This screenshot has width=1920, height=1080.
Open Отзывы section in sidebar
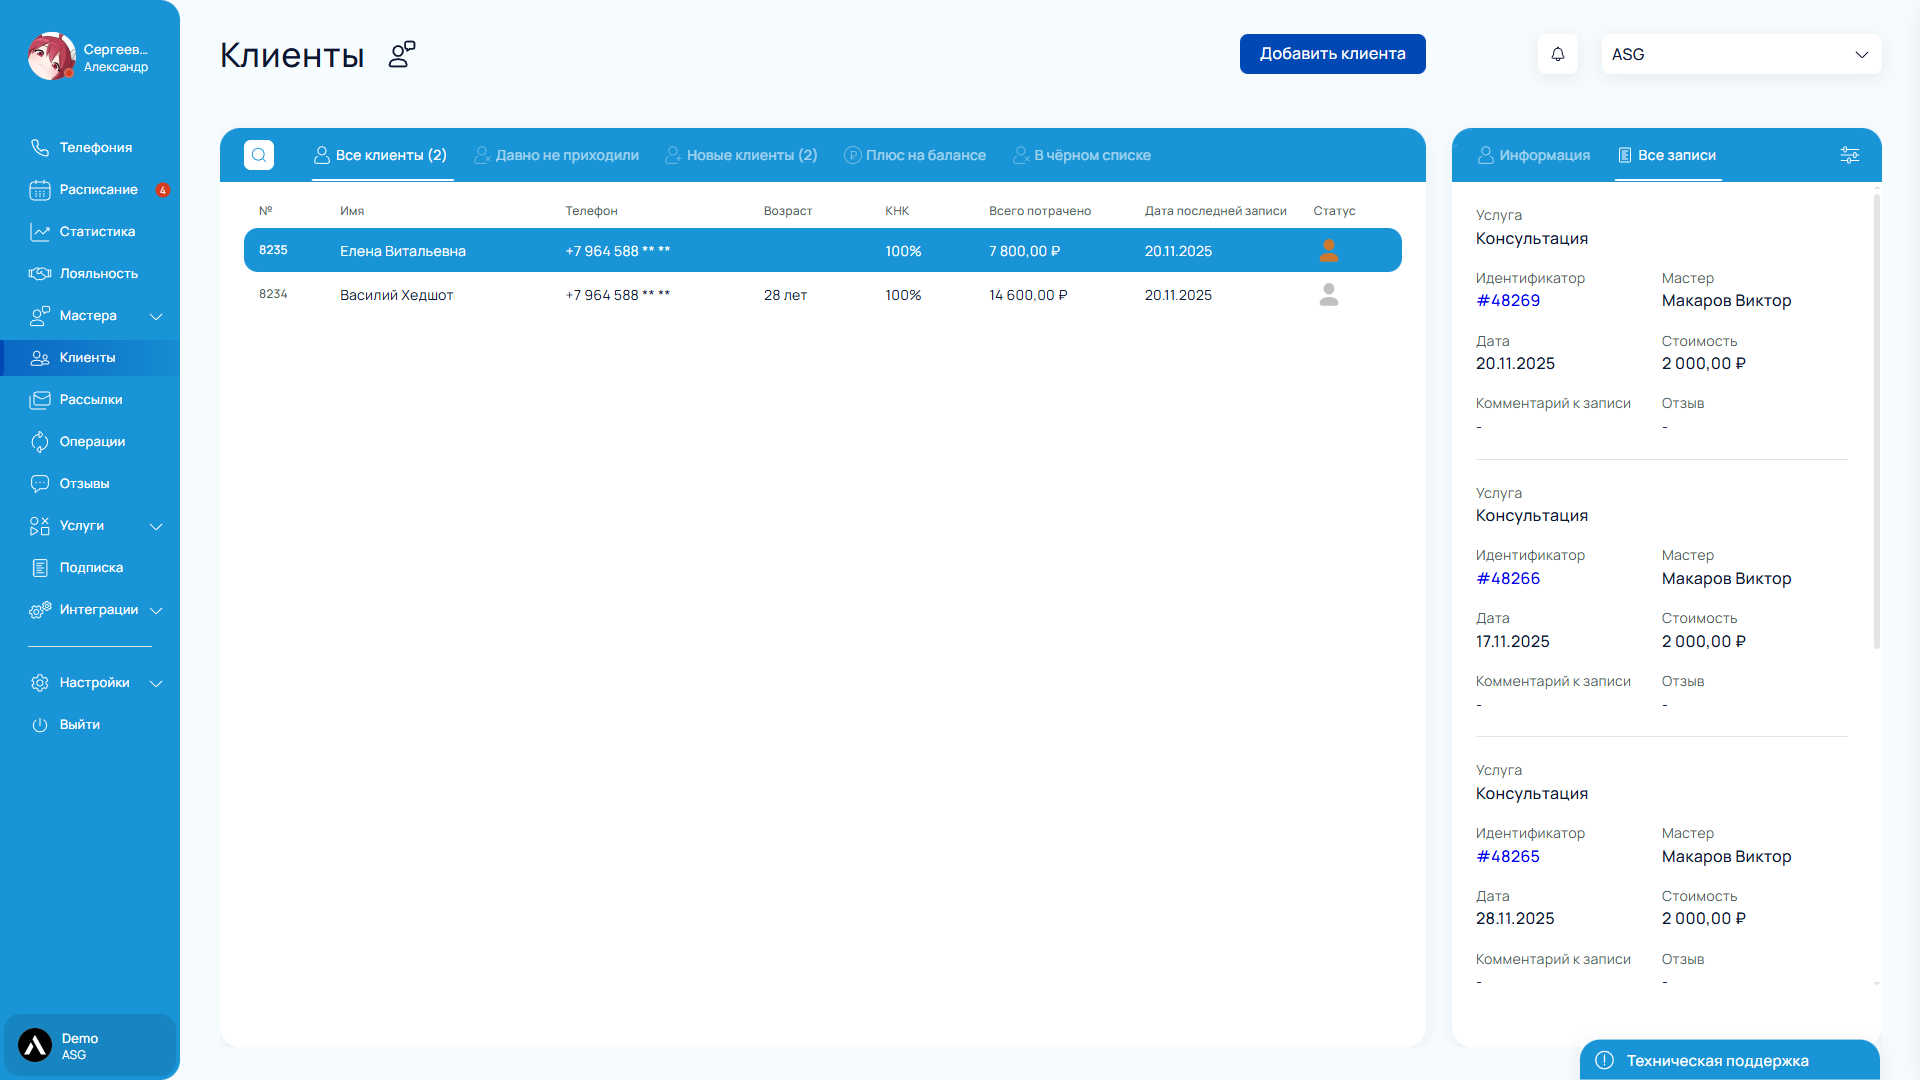click(x=84, y=483)
